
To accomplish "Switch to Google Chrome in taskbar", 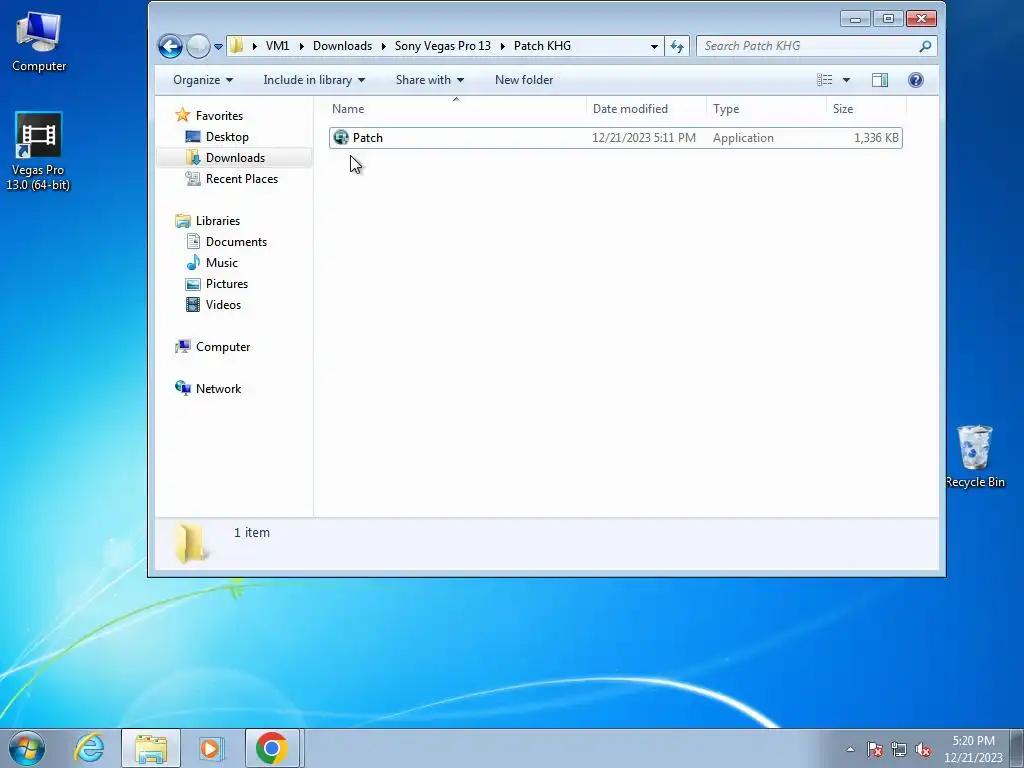I will [x=272, y=748].
